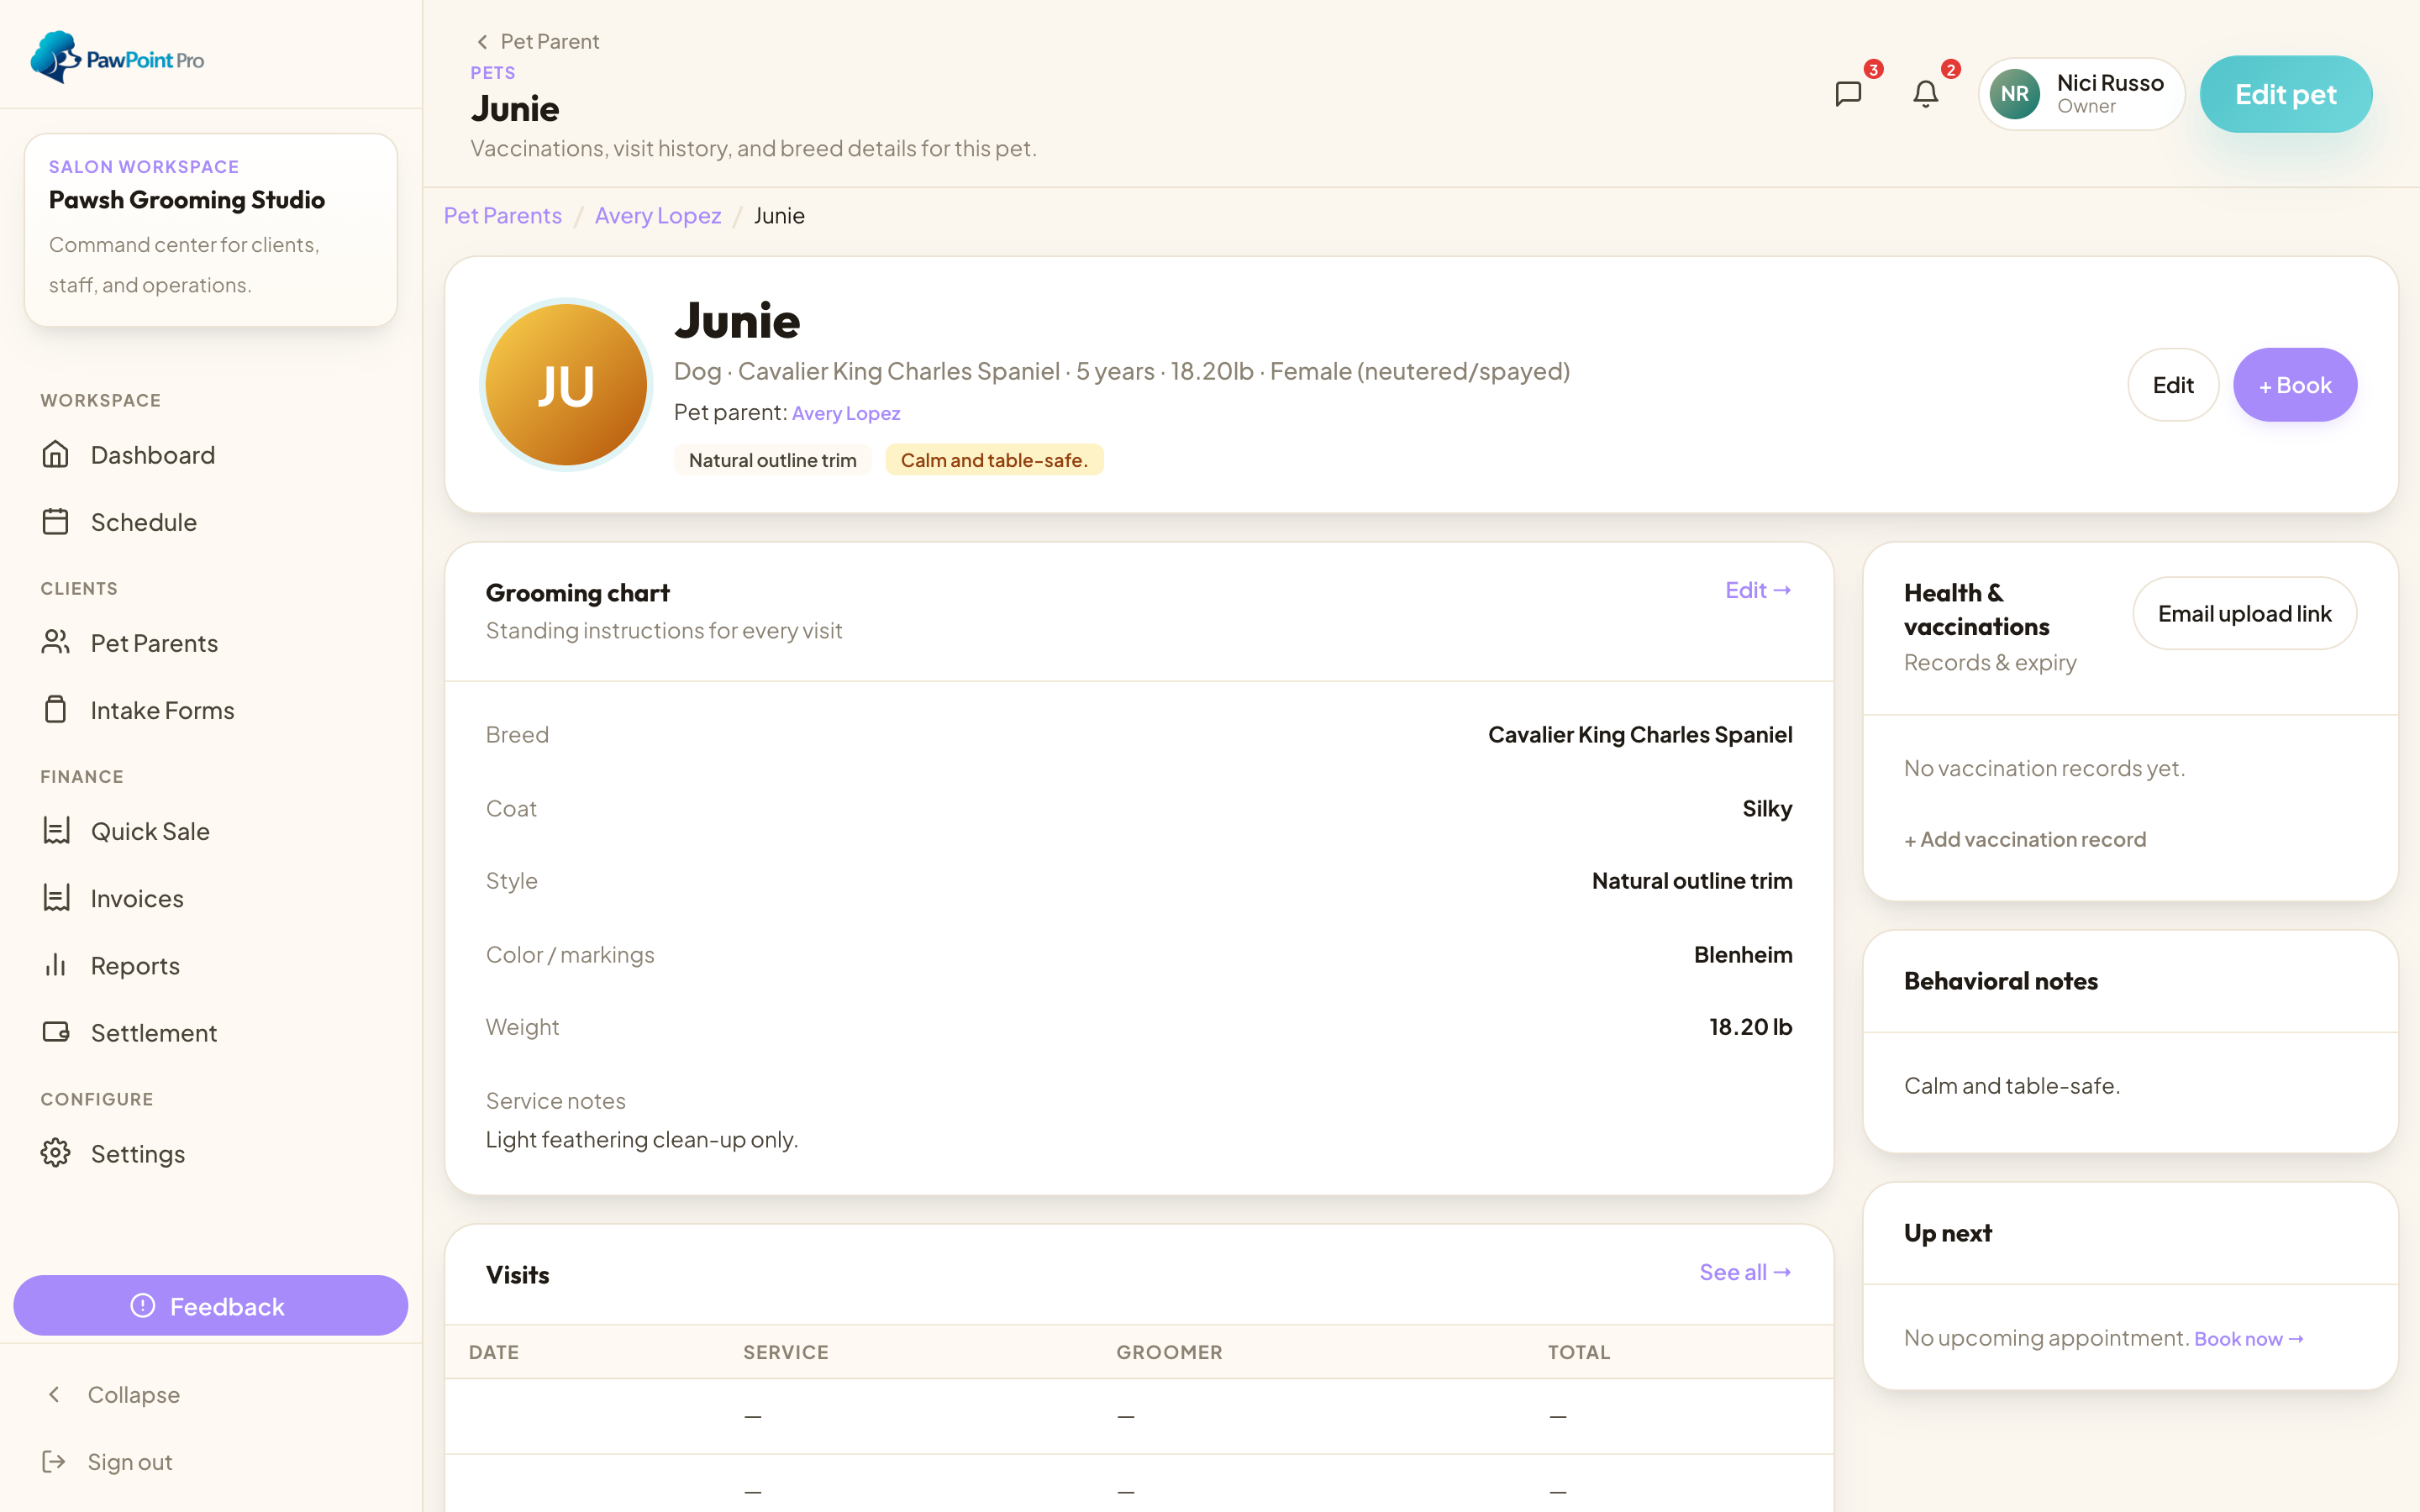Open notifications bell icon

pos(1926,94)
